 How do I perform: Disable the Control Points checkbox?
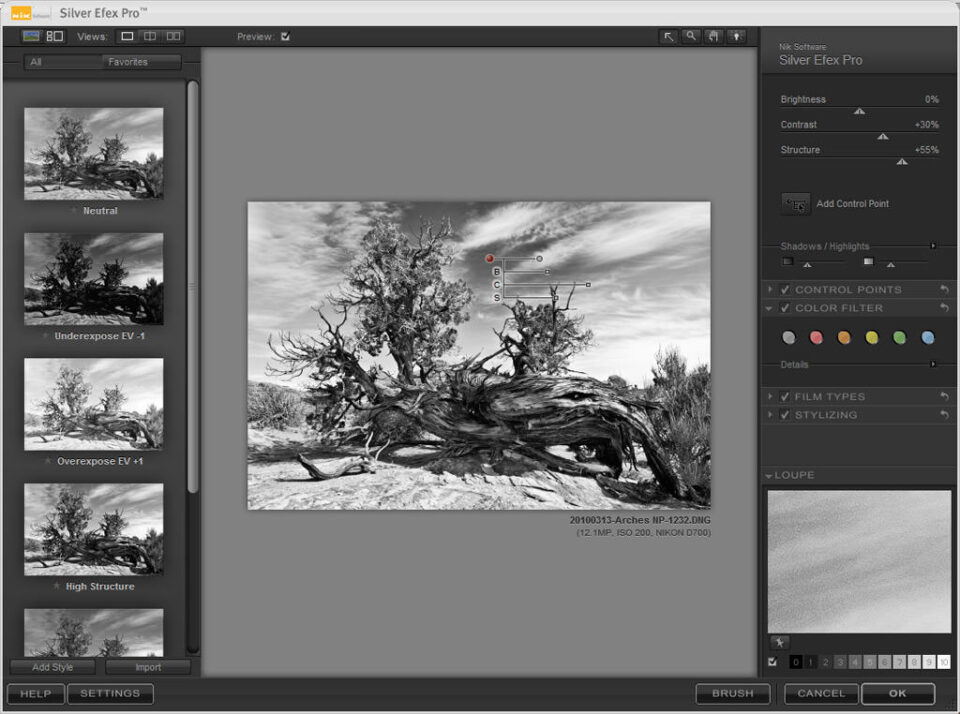tap(785, 290)
